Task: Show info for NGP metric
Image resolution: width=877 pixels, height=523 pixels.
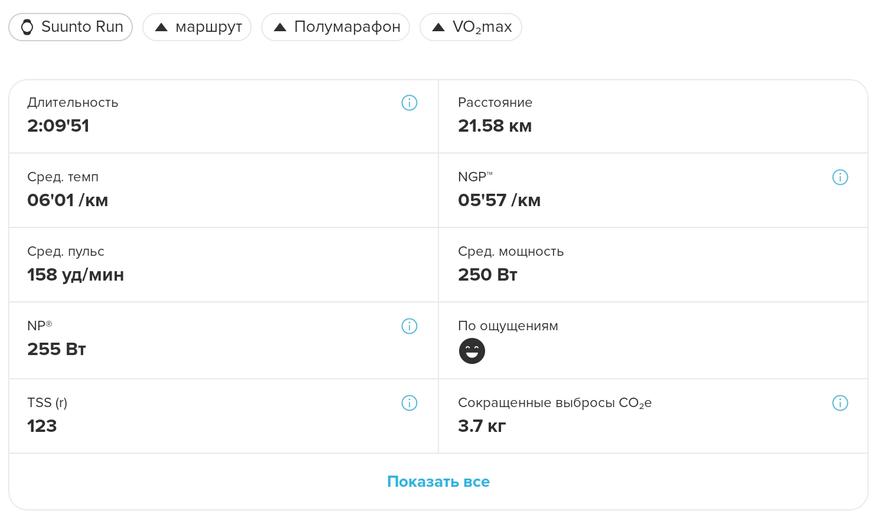Action: point(840,177)
